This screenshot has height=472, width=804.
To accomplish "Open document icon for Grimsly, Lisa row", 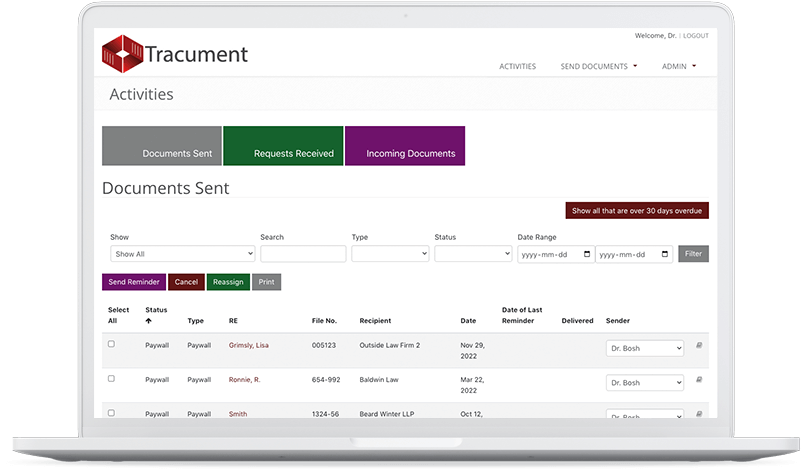I will (700, 346).
